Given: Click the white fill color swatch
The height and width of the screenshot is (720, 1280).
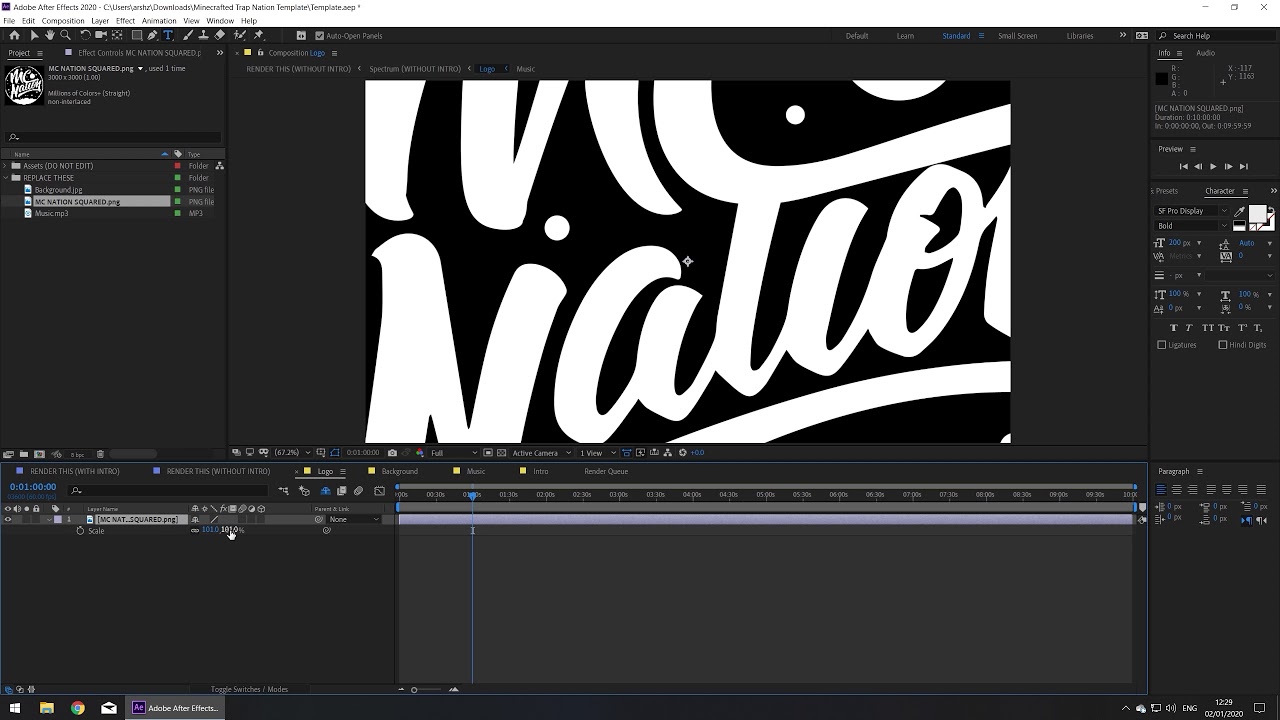Looking at the screenshot, I should (x=1257, y=213).
